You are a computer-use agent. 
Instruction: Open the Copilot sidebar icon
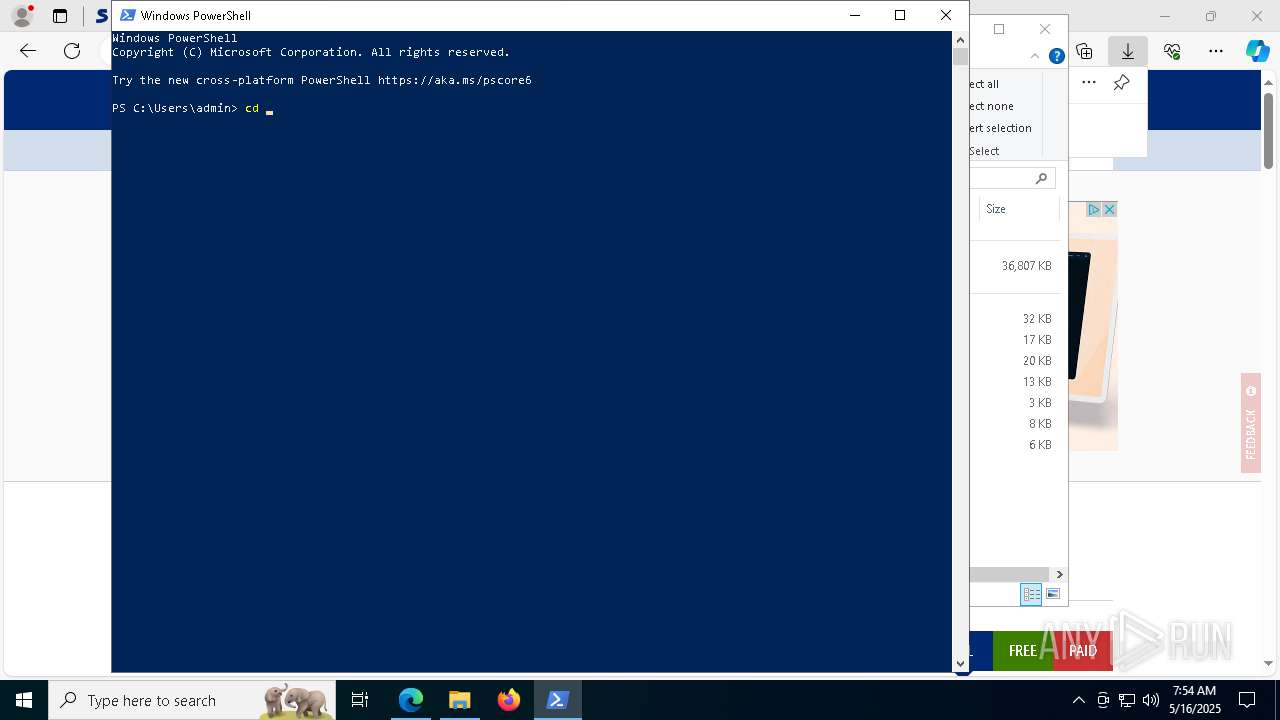[x=1257, y=51]
